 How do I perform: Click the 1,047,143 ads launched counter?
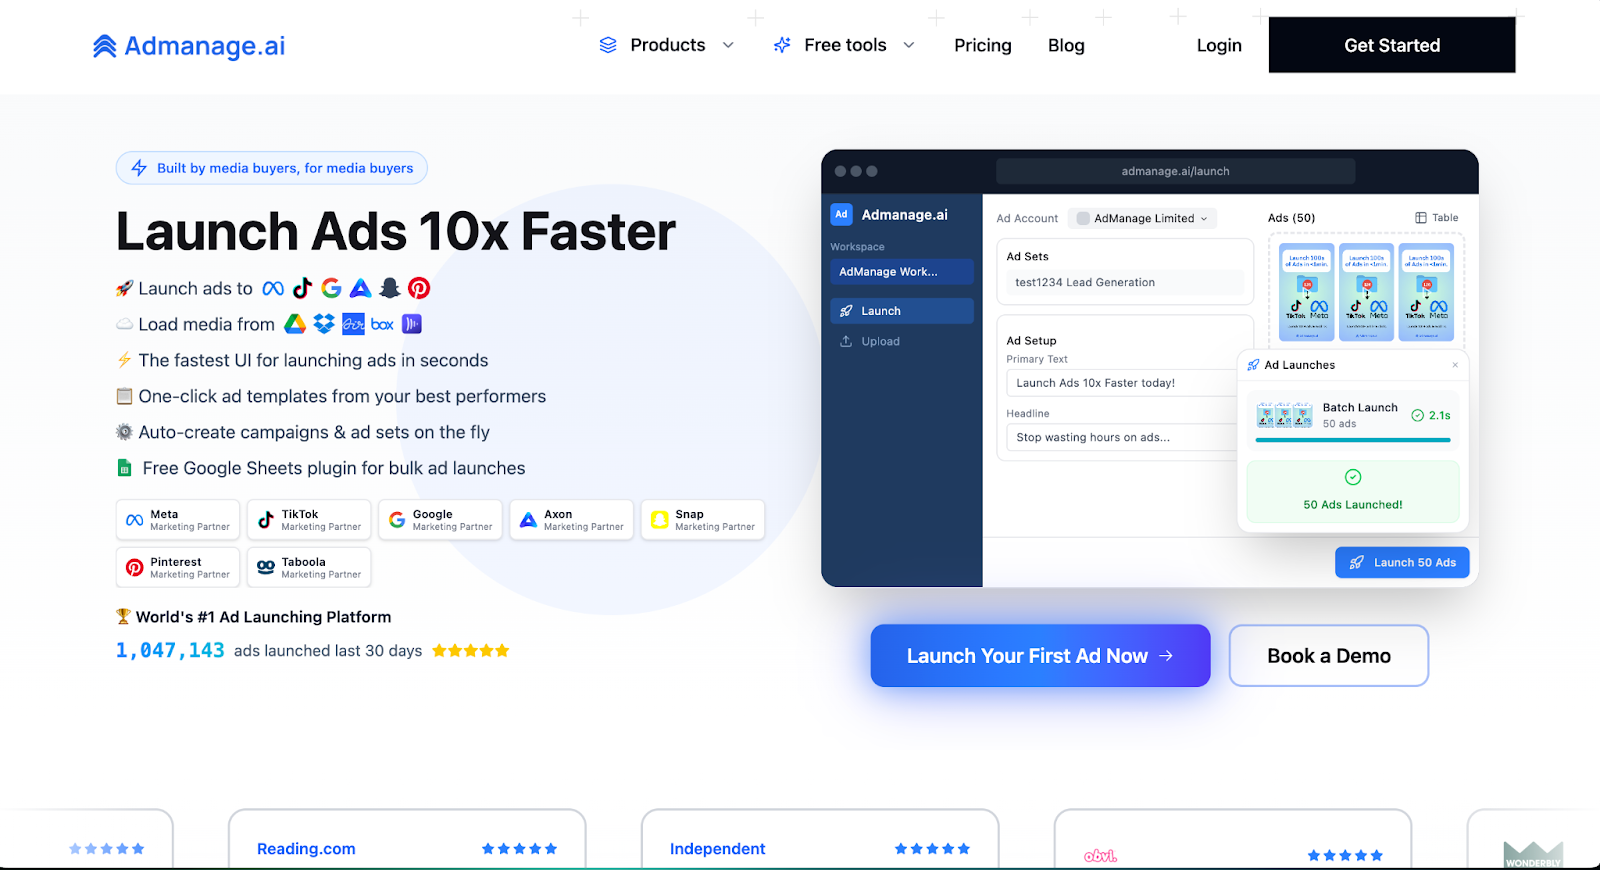click(x=170, y=651)
